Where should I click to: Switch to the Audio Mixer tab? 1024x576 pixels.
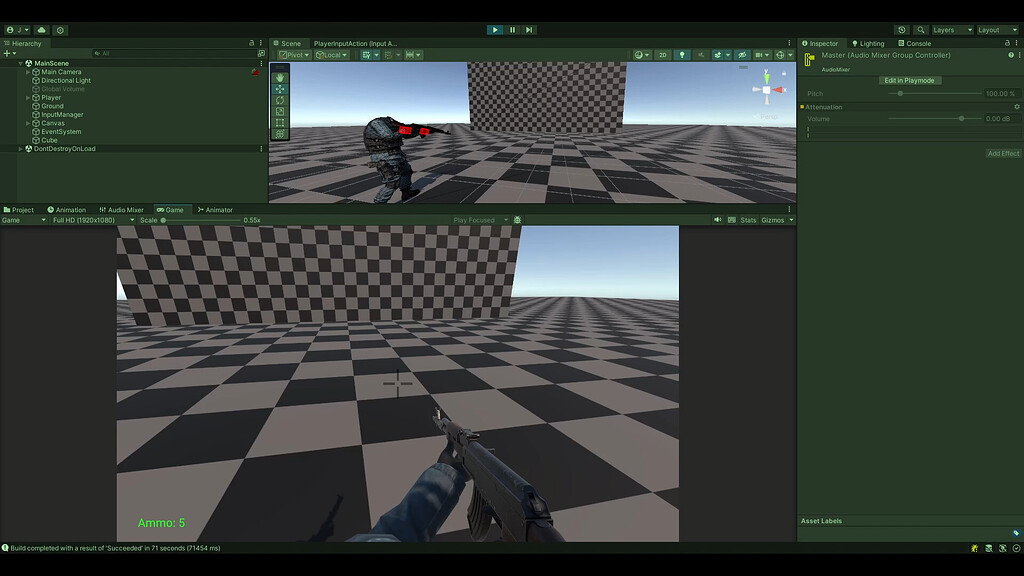tap(121, 210)
